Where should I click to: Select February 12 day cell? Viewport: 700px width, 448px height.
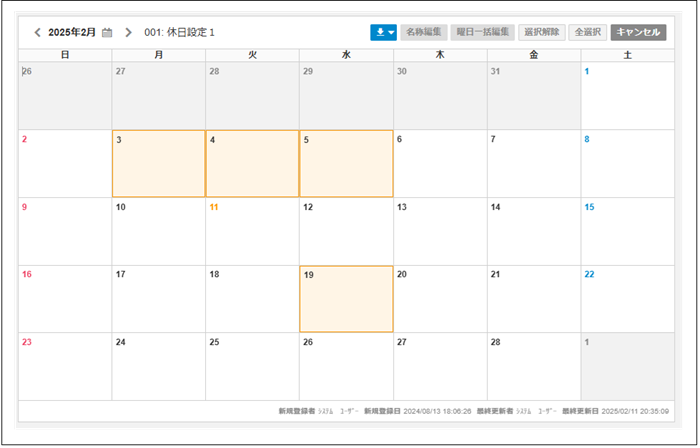tap(346, 232)
